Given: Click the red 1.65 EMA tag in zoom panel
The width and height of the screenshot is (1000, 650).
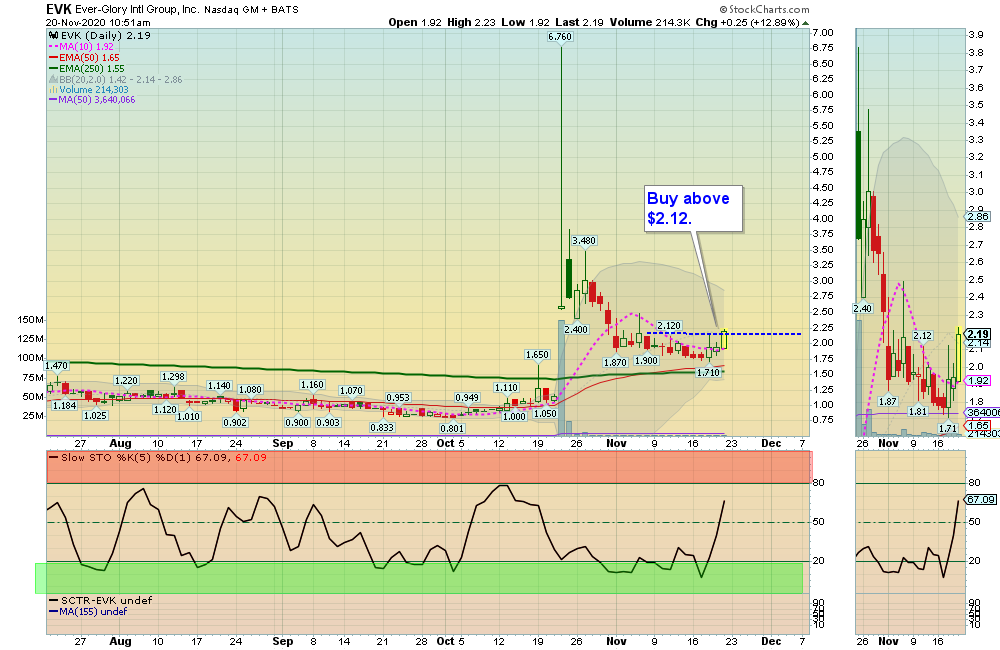Looking at the screenshot, I should point(978,425).
